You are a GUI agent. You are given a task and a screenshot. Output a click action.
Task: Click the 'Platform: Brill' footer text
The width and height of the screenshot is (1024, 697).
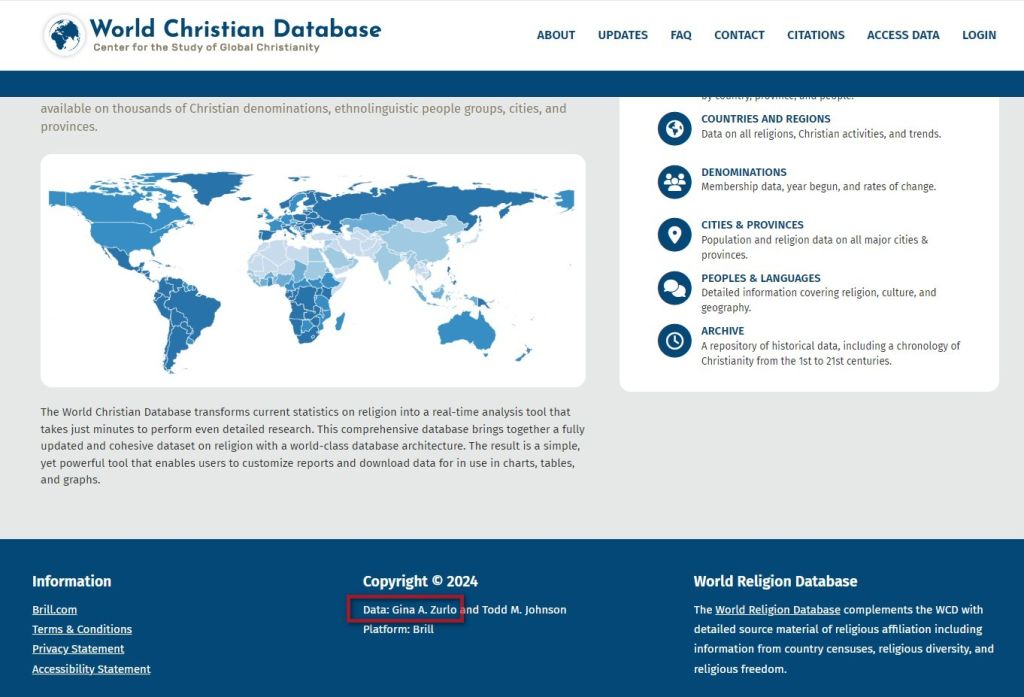point(398,629)
